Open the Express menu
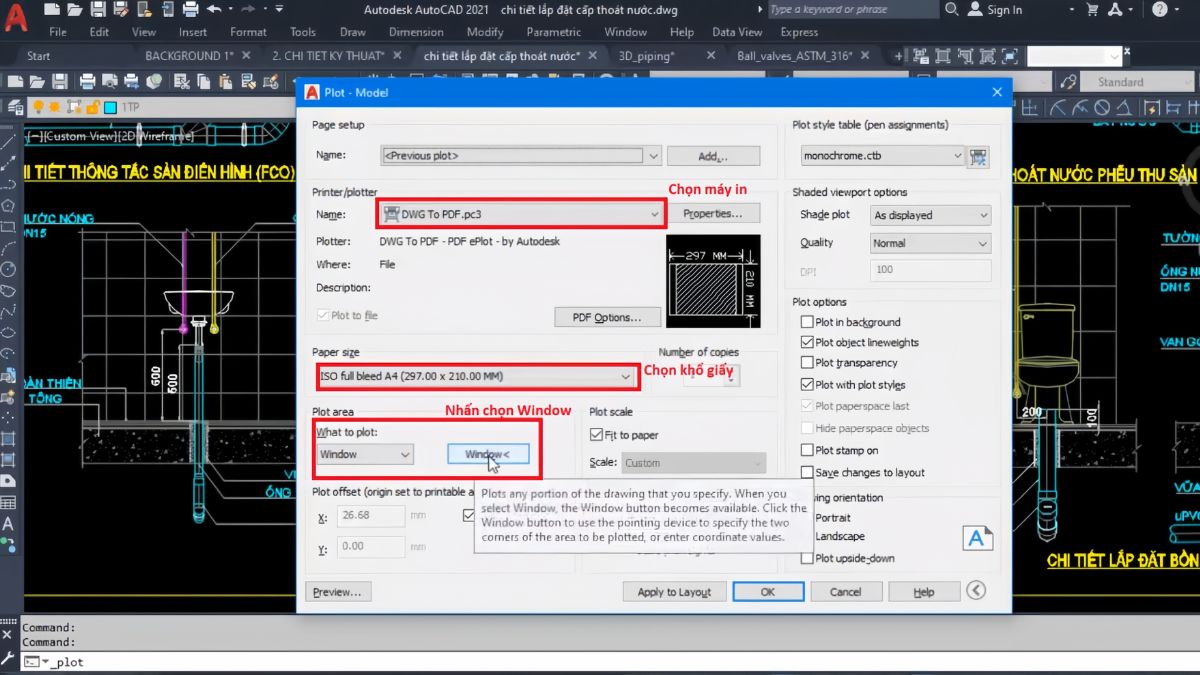1200x675 pixels. tap(799, 32)
